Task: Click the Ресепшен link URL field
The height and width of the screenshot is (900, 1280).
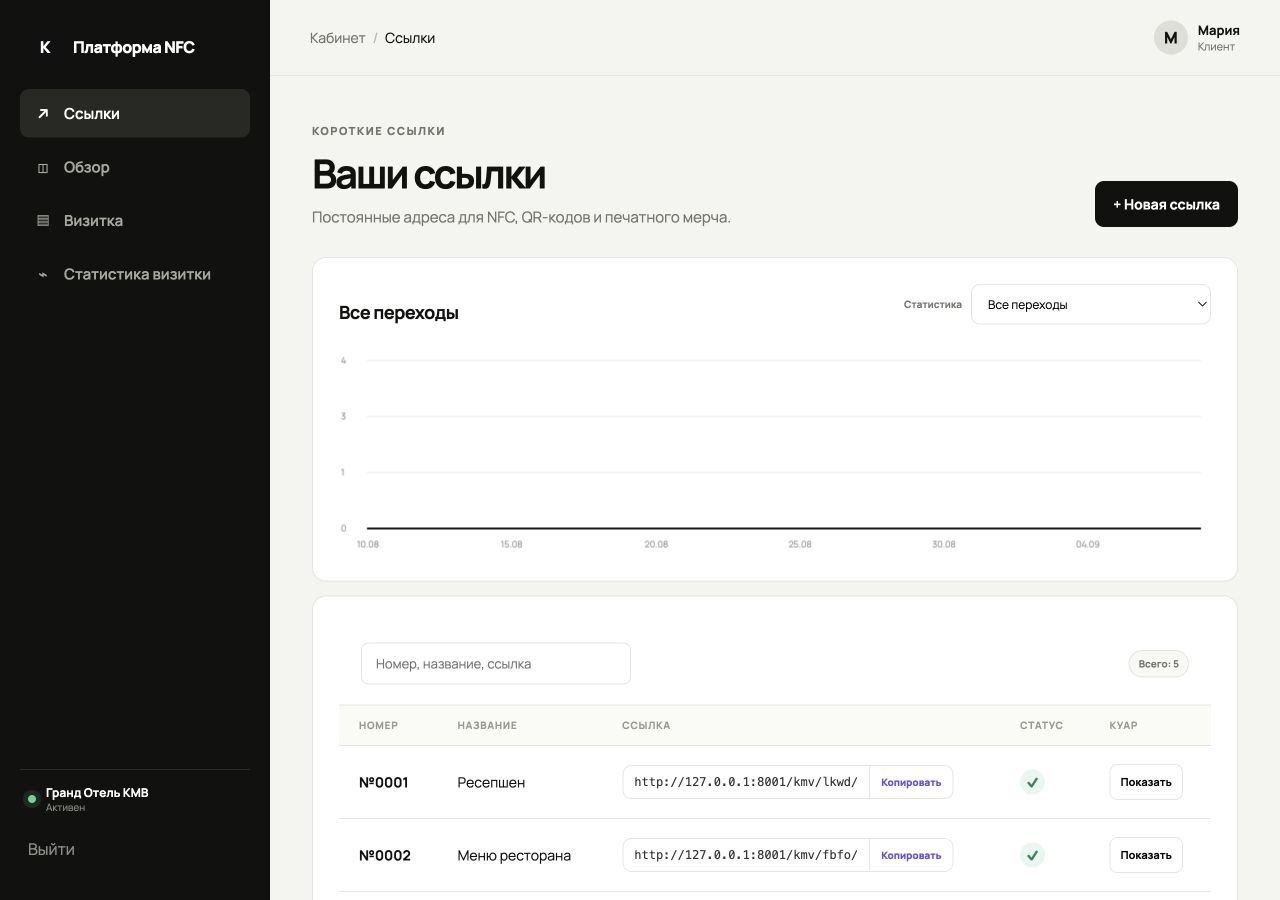Action: 746,782
